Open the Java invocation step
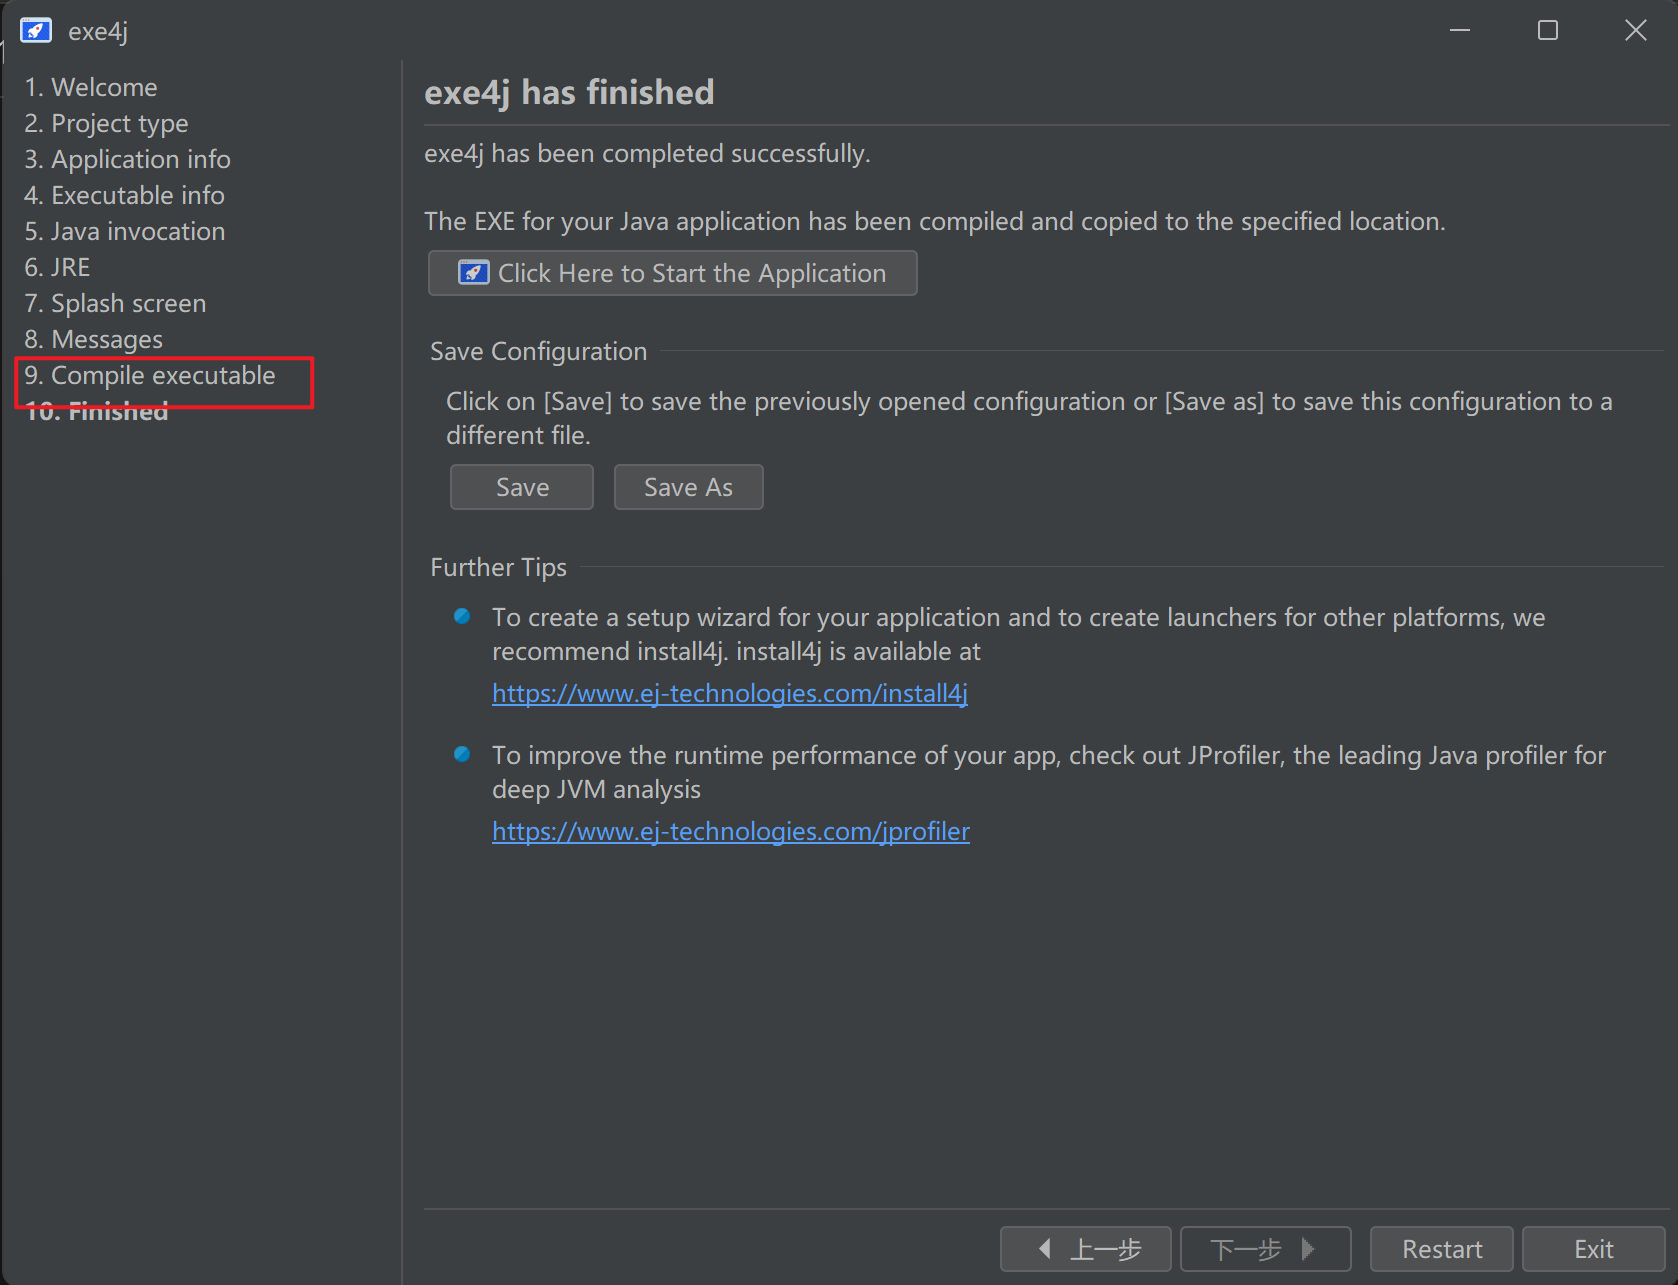 [124, 232]
